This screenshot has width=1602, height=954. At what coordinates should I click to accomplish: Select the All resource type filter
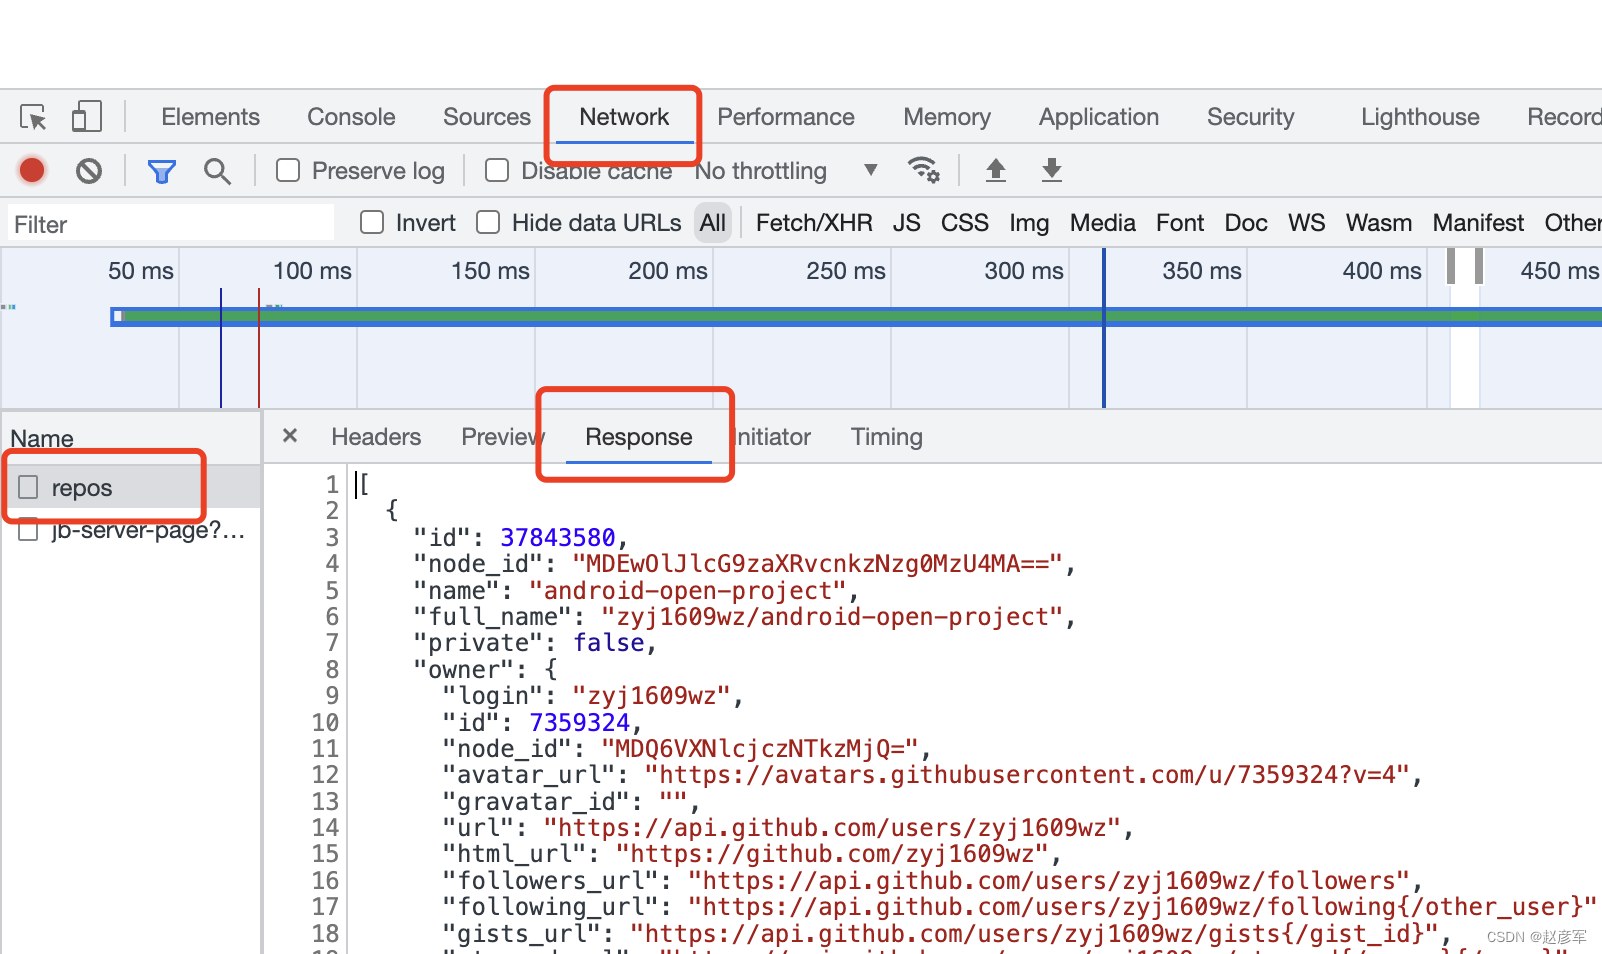tap(713, 223)
